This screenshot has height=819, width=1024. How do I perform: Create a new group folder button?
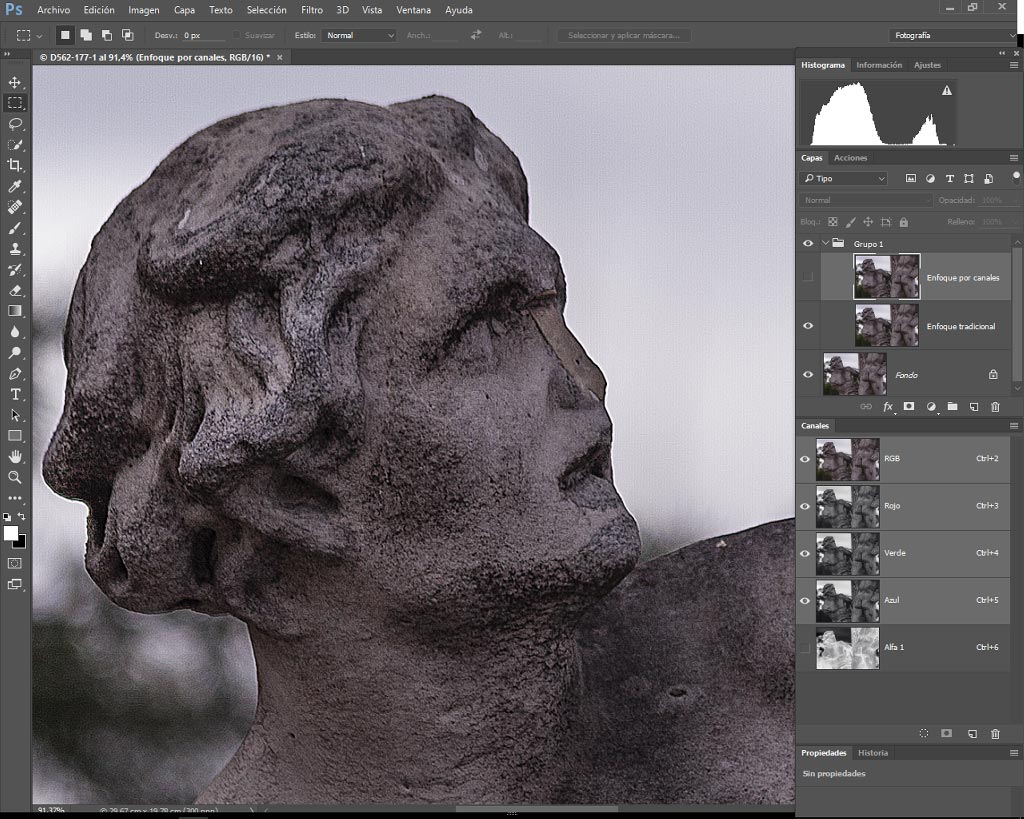tap(952, 406)
